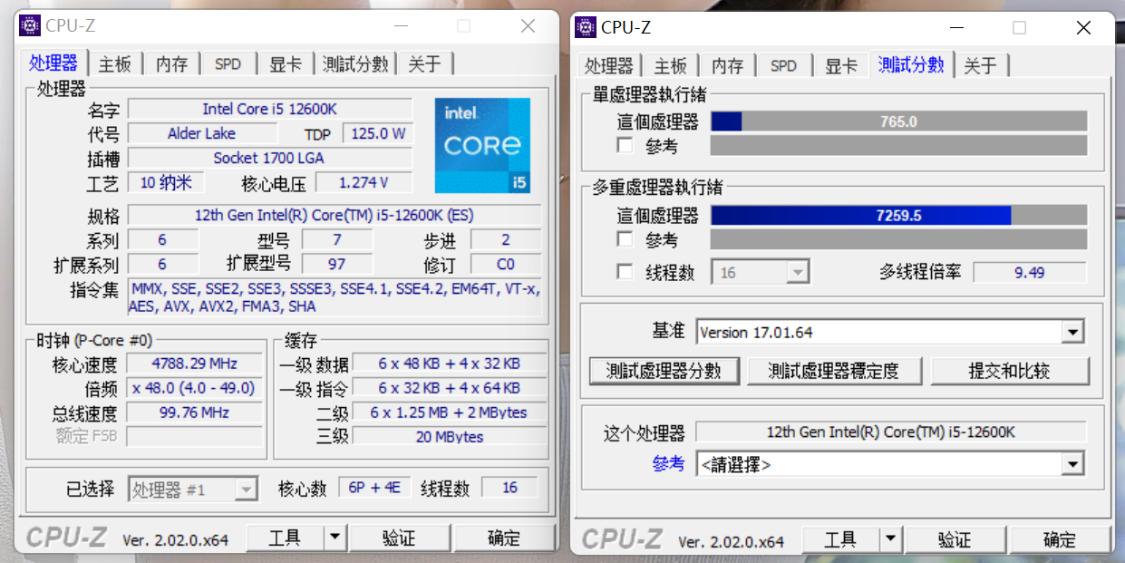This screenshot has height=563, width=1125.
Task: Click 測試處理器分數 button
Action: click(664, 371)
